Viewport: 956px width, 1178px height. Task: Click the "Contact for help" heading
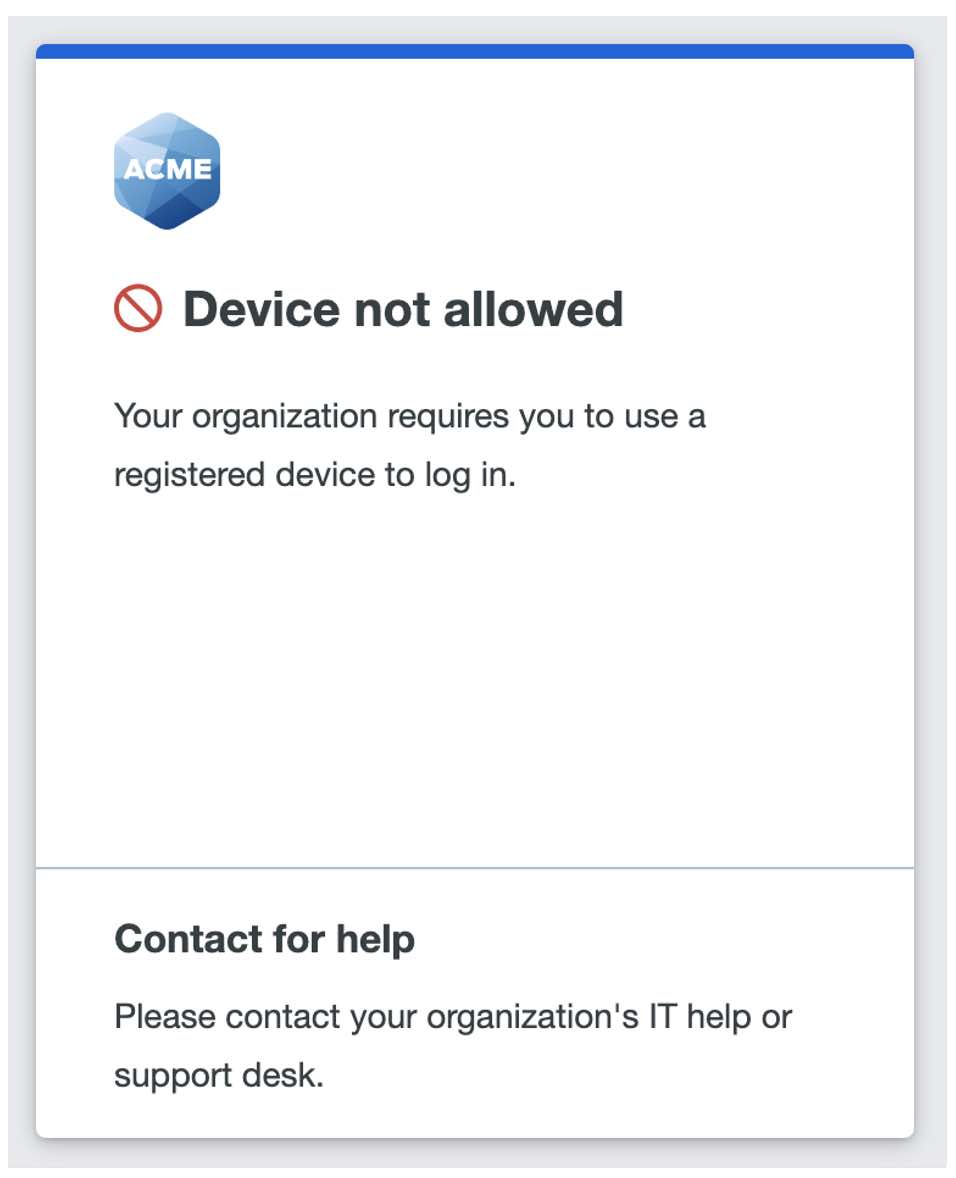264,939
